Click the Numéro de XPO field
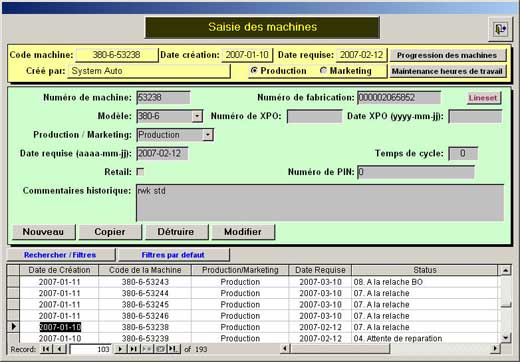The width and height of the screenshot is (520, 362). pos(314,116)
